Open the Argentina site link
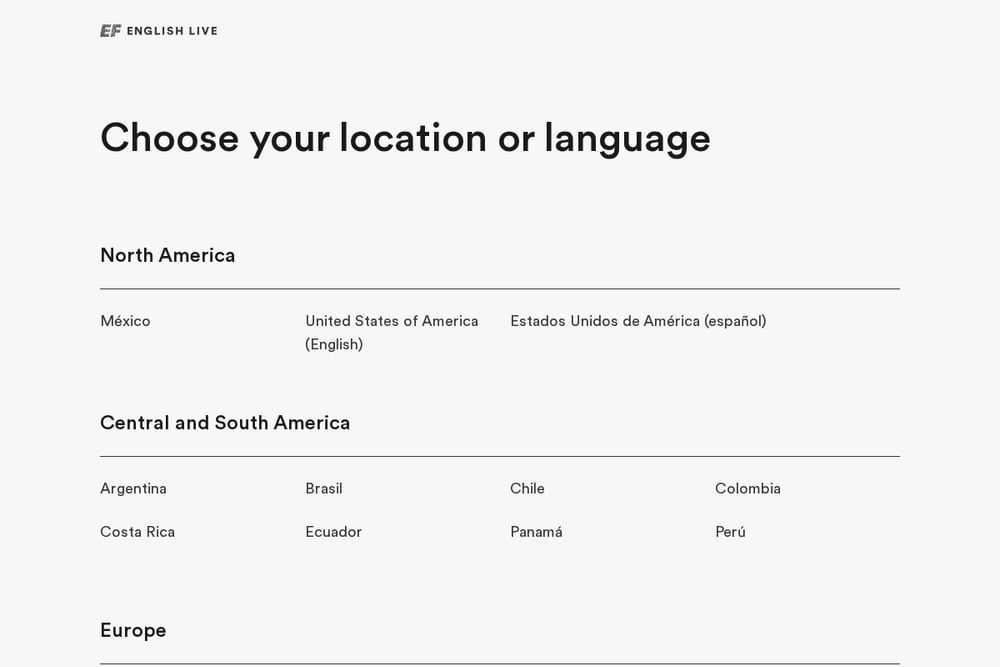Viewport: 1000px width, 667px height. click(133, 489)
